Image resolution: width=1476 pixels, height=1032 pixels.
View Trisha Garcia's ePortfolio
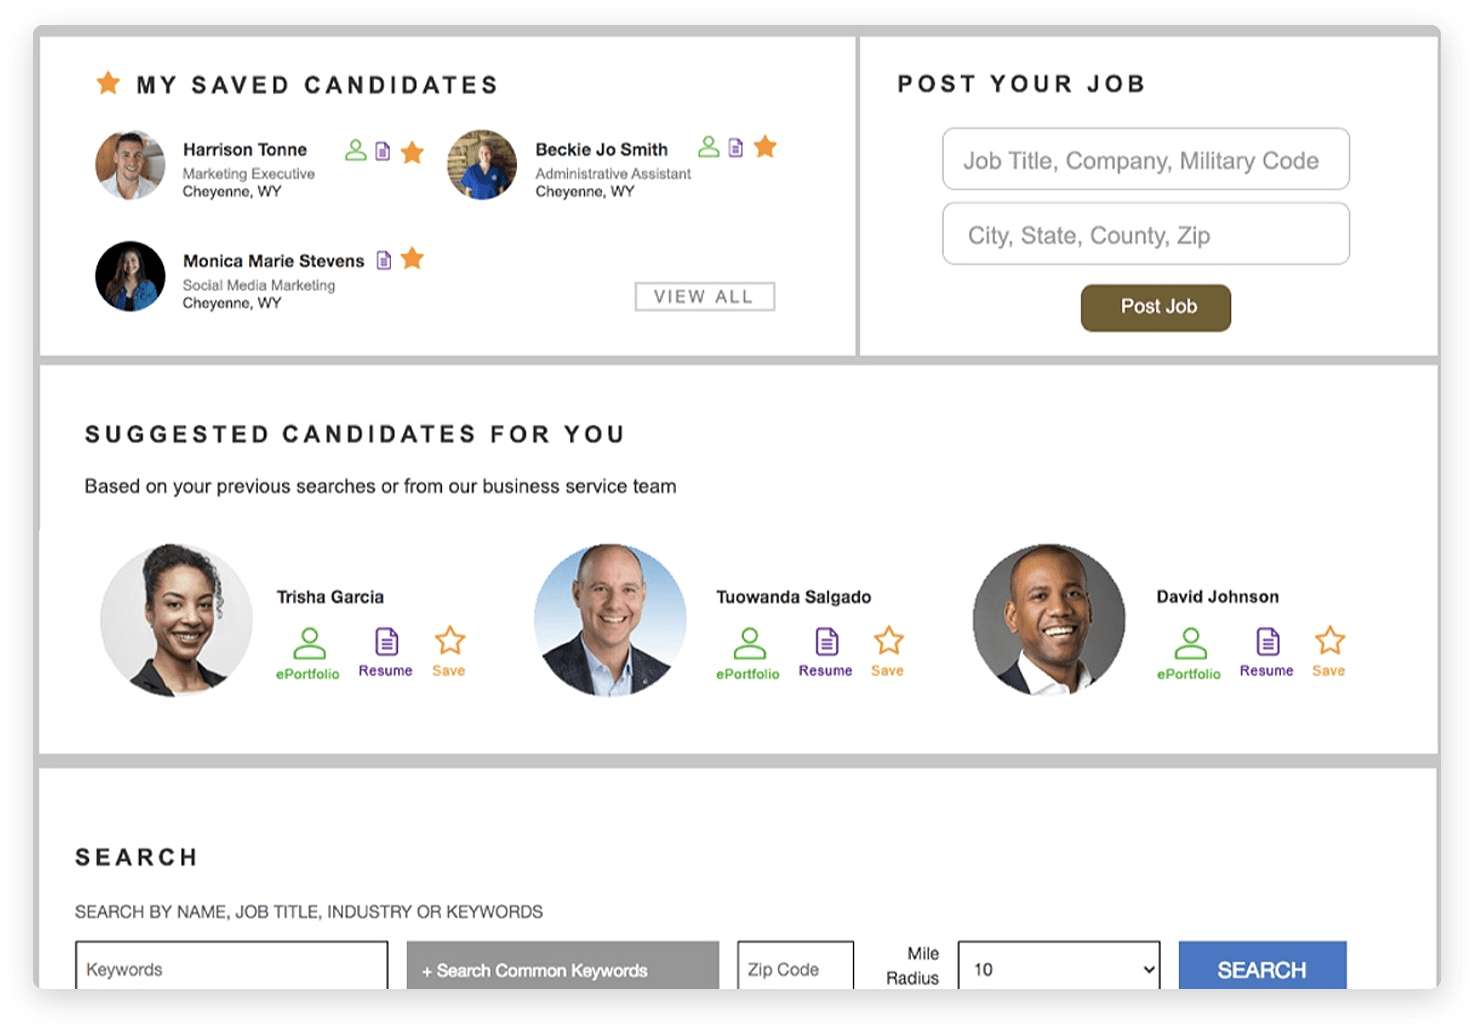click(308, 652)
